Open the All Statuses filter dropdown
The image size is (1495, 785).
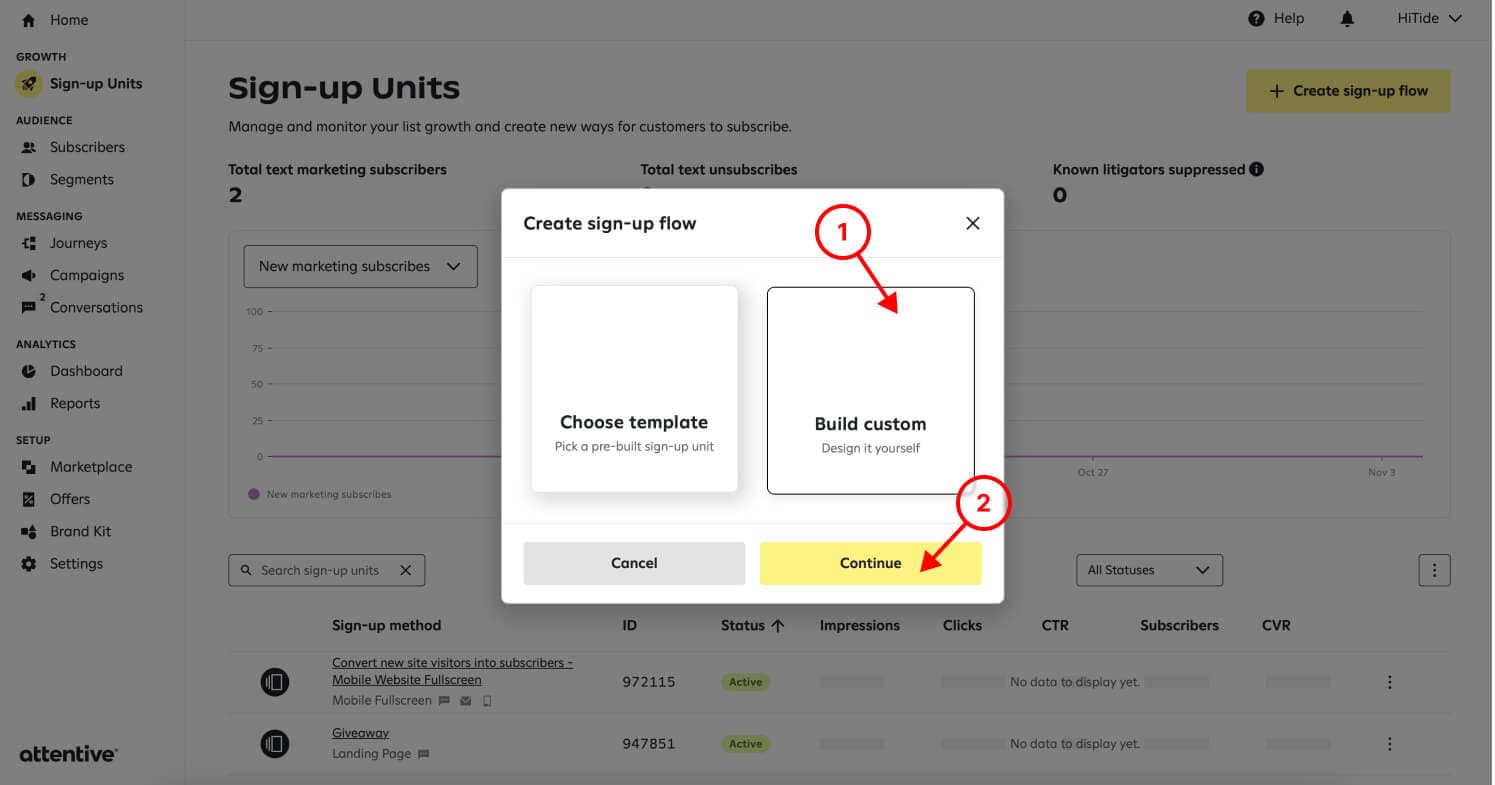click(x=1148, y=570)
